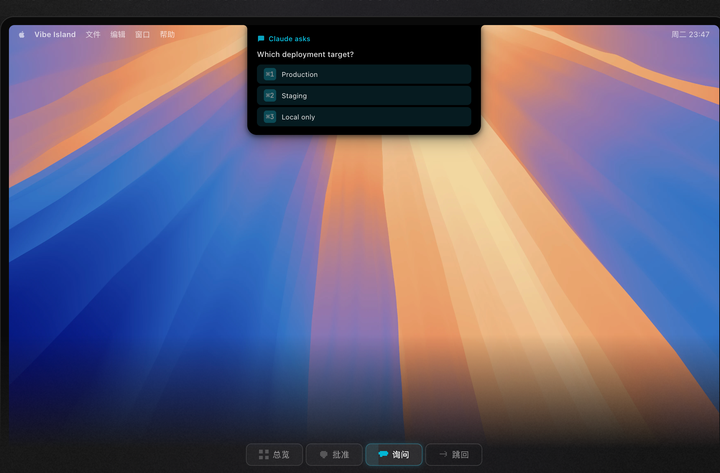Image resolution: width=720 pixels, height=473 pixels.
Task: Open the 文件 menu
Action: point(93,34)
